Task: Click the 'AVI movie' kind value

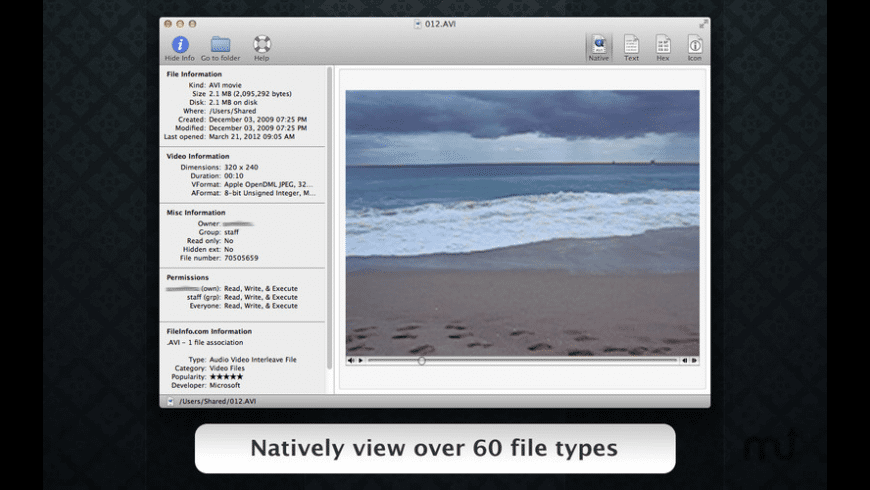Action: point(225,85)
